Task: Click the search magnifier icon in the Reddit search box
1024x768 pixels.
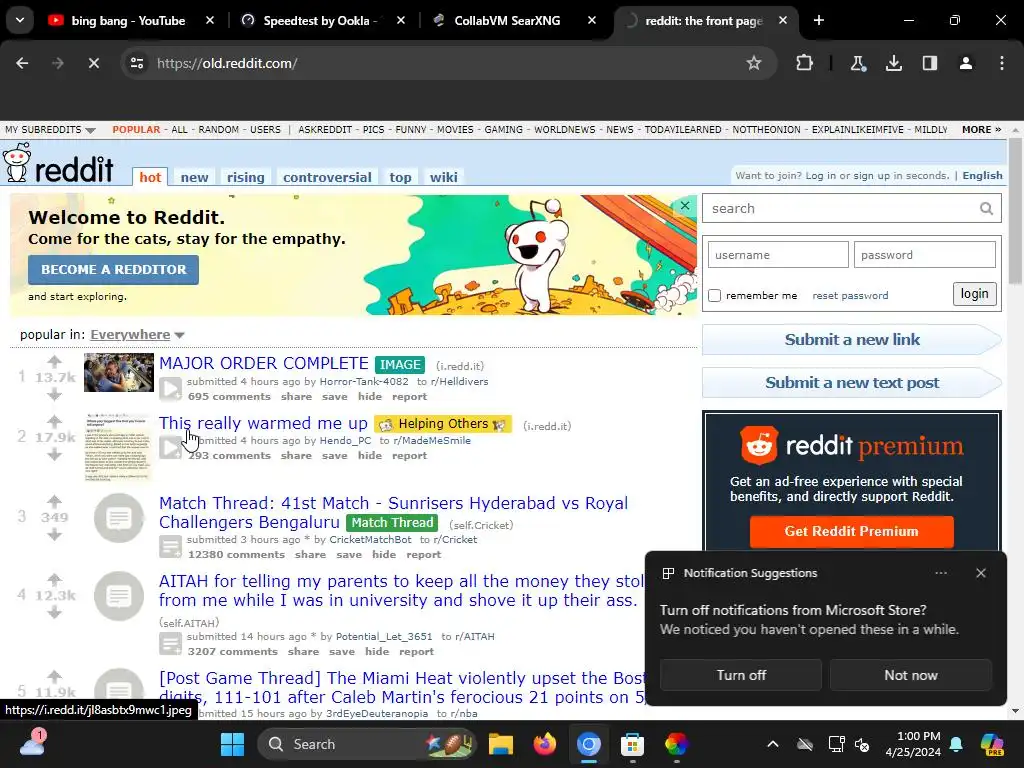Action: click(986, 208)
